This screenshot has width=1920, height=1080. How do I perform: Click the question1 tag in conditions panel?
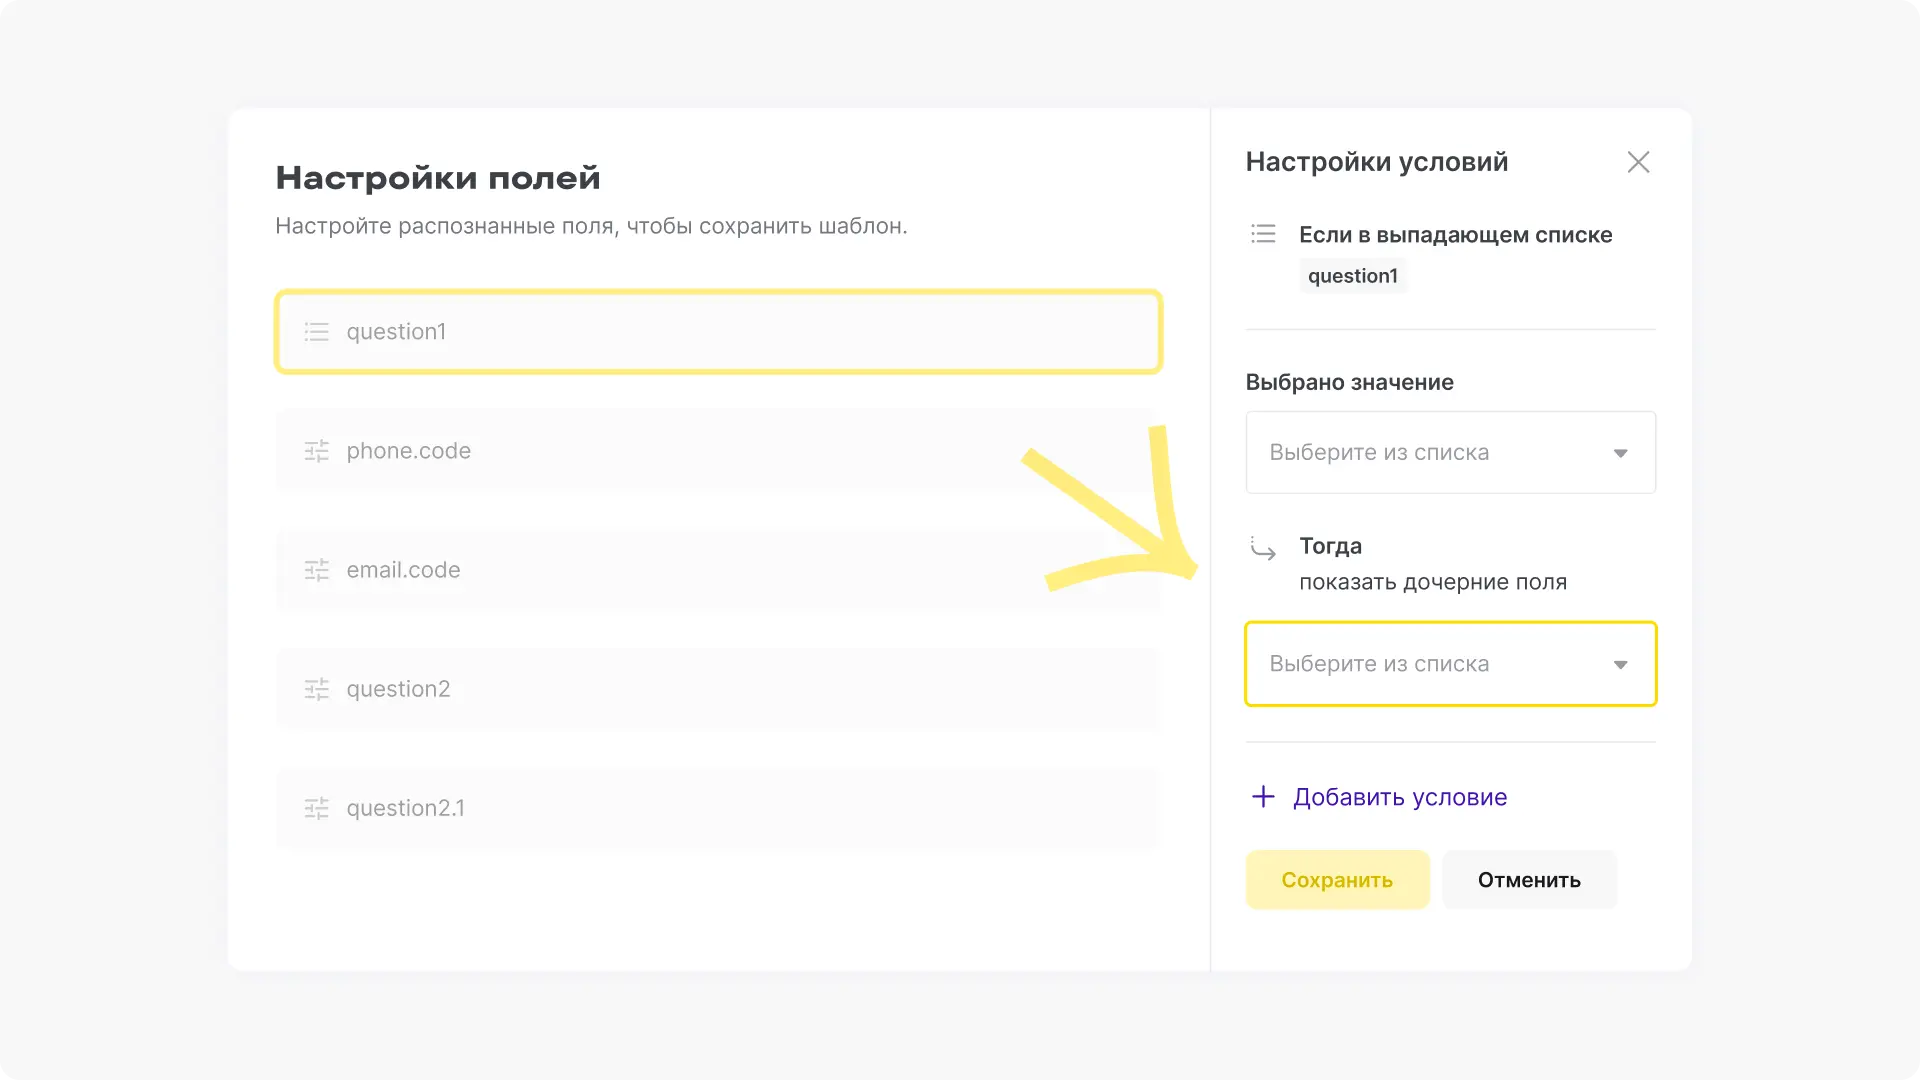[x=1352, y=276]
